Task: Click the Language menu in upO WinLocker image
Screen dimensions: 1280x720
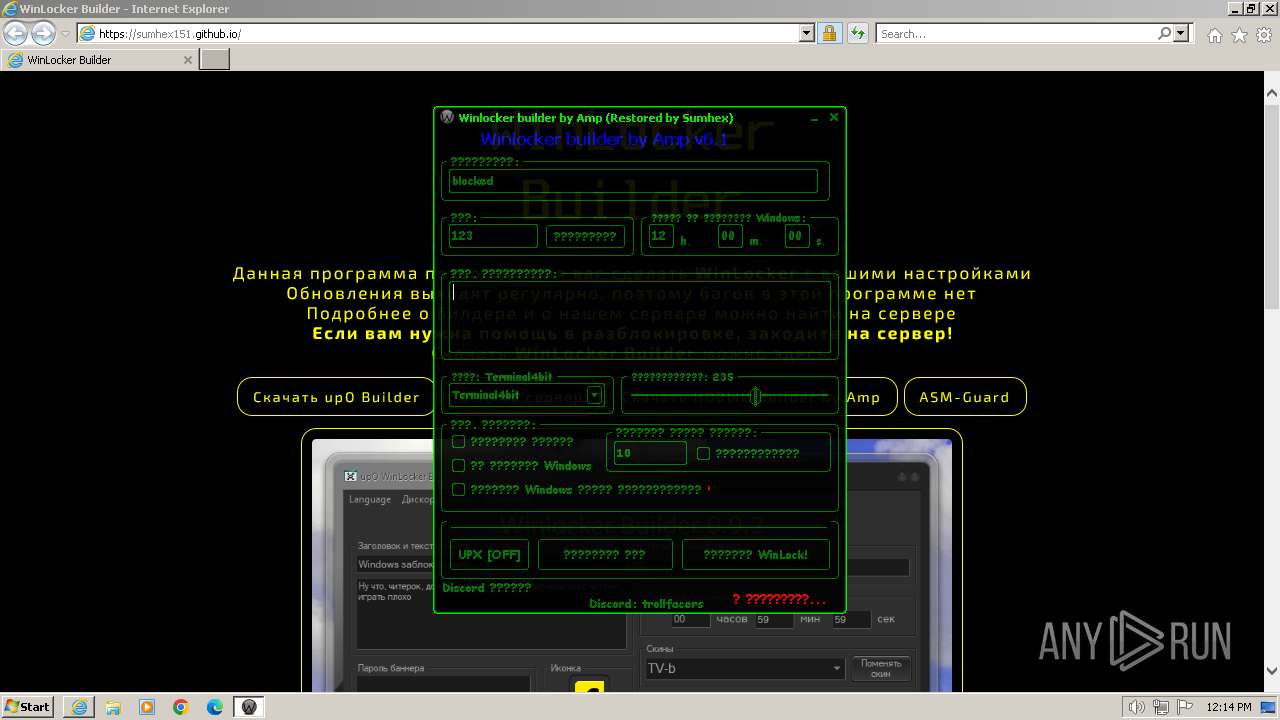Action: 370,499
